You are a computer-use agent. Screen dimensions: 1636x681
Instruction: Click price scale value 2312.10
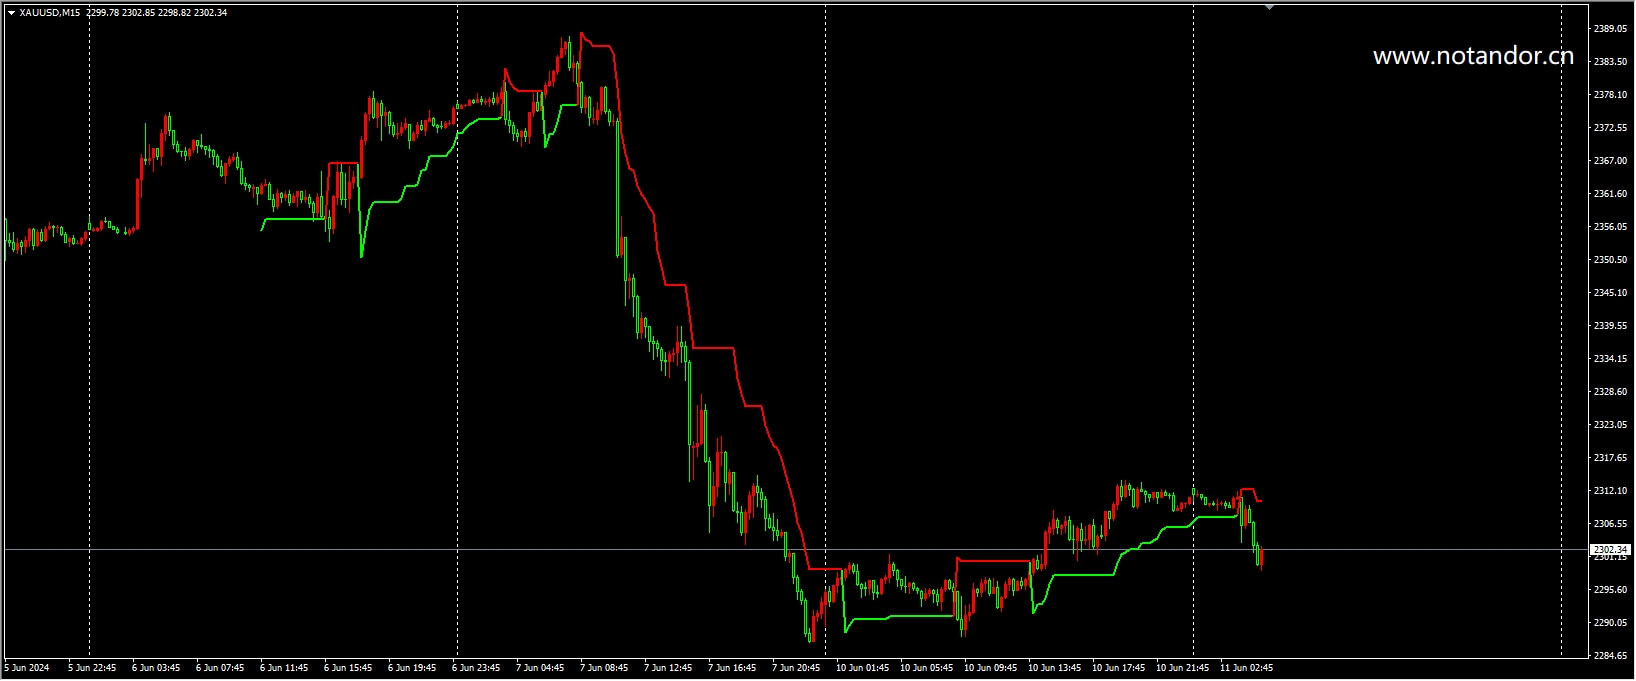(x=1610, y=491)
